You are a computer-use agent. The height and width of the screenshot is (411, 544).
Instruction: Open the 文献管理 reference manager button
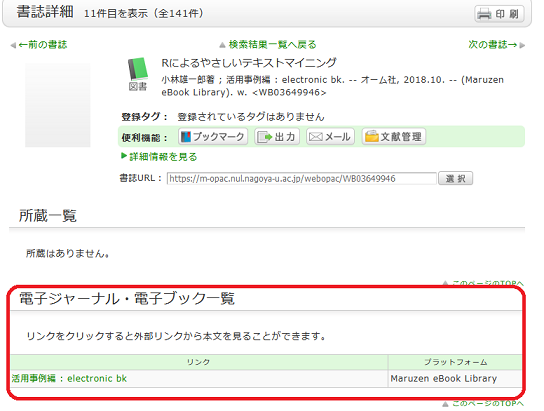point(393,137)
